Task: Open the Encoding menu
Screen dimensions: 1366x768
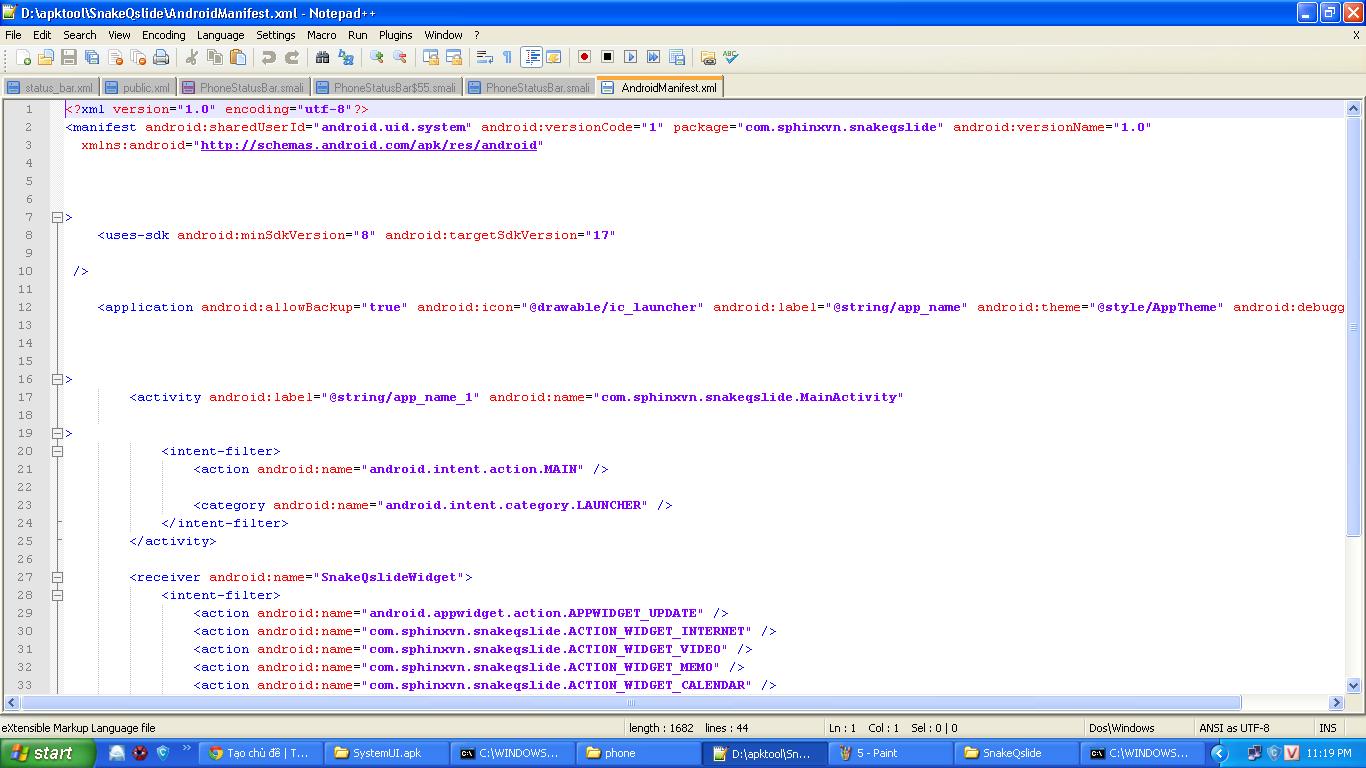Action: (x=163, y=35)
